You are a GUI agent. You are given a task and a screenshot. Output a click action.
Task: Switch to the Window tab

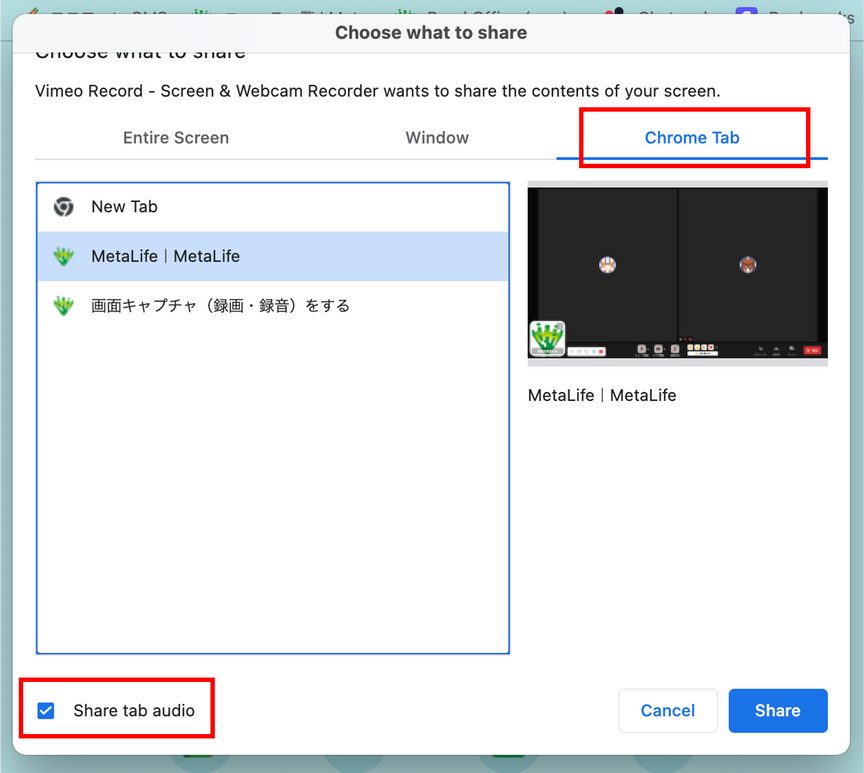click(437, 138)
